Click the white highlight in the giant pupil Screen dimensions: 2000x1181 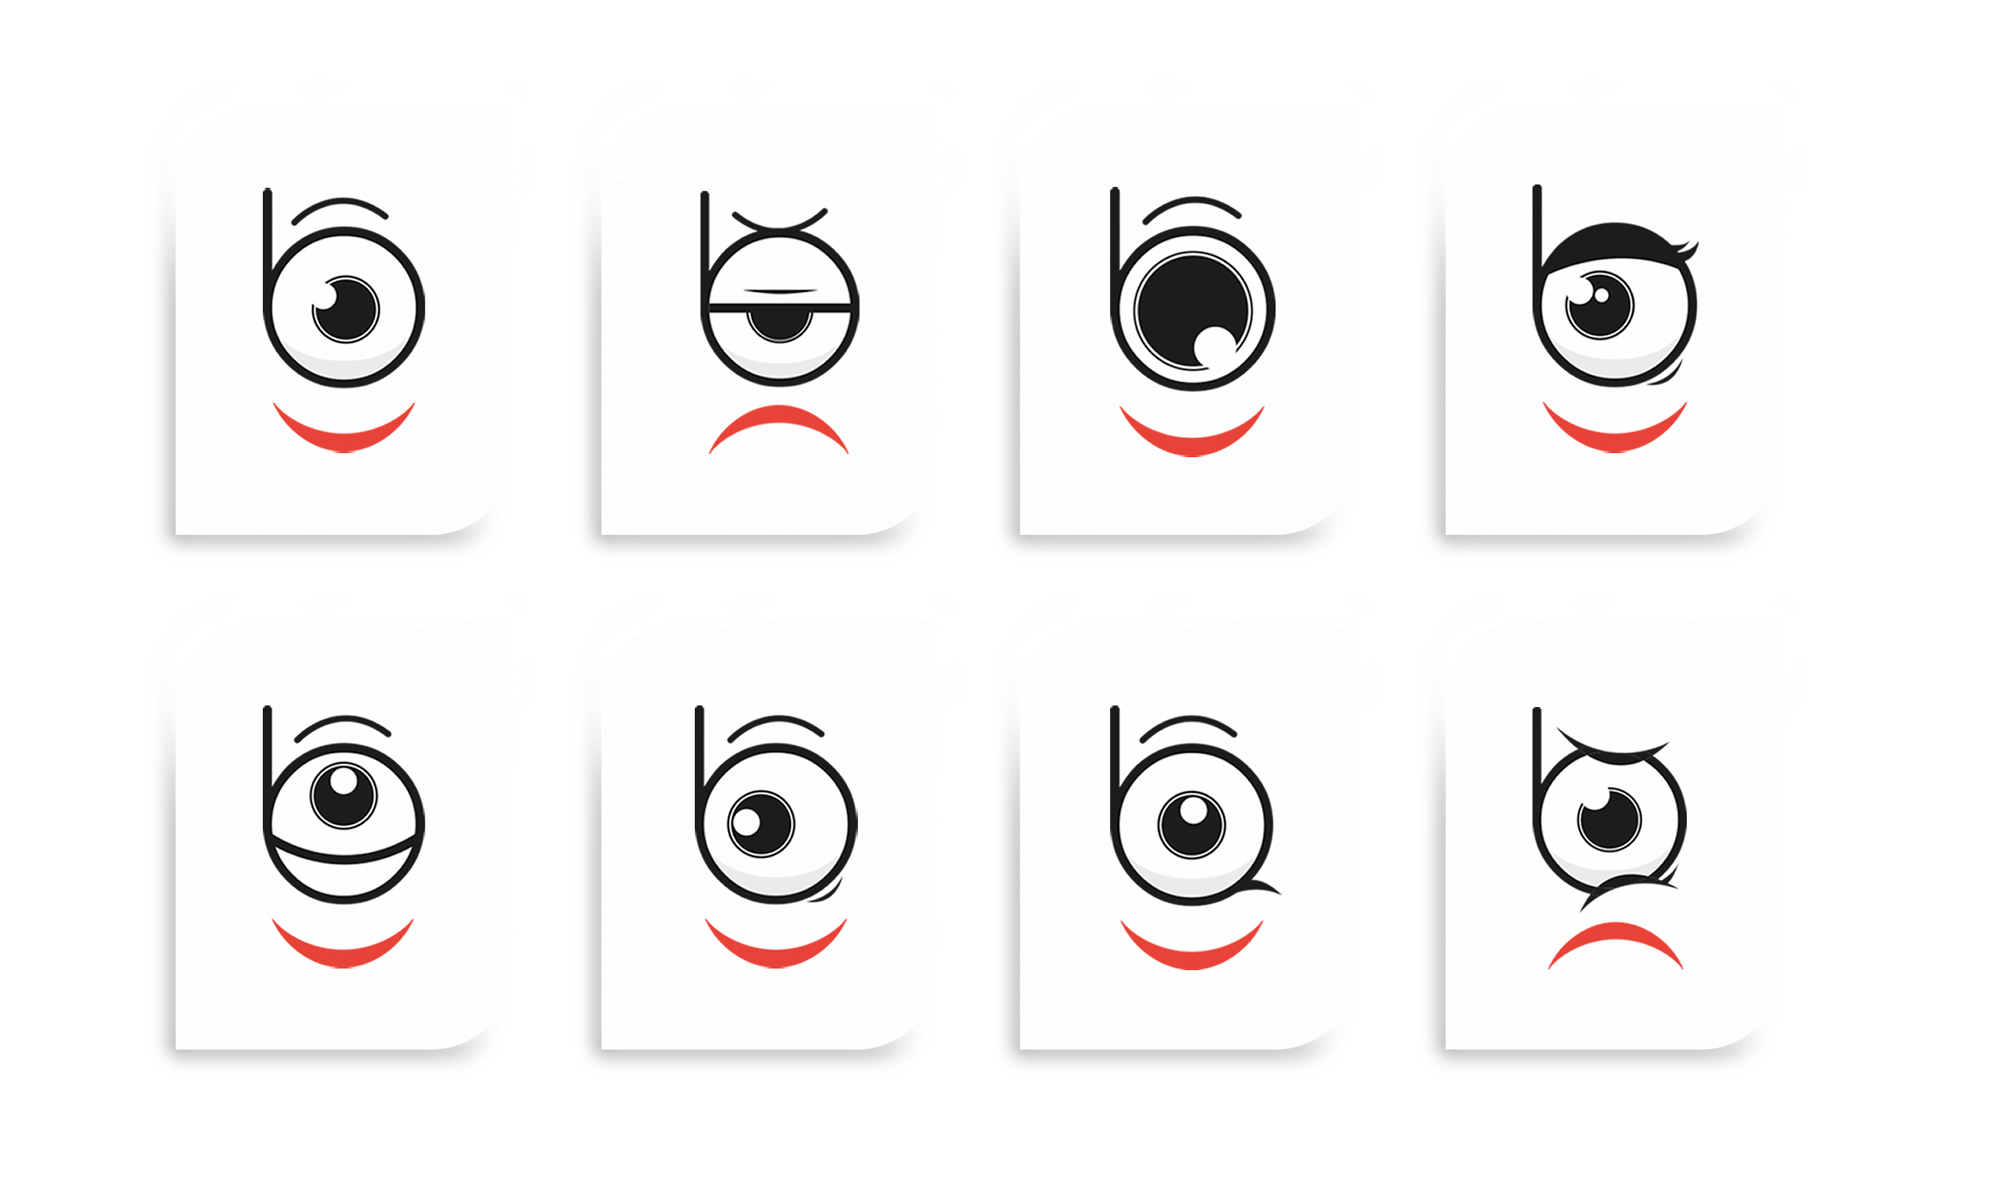1215,346
